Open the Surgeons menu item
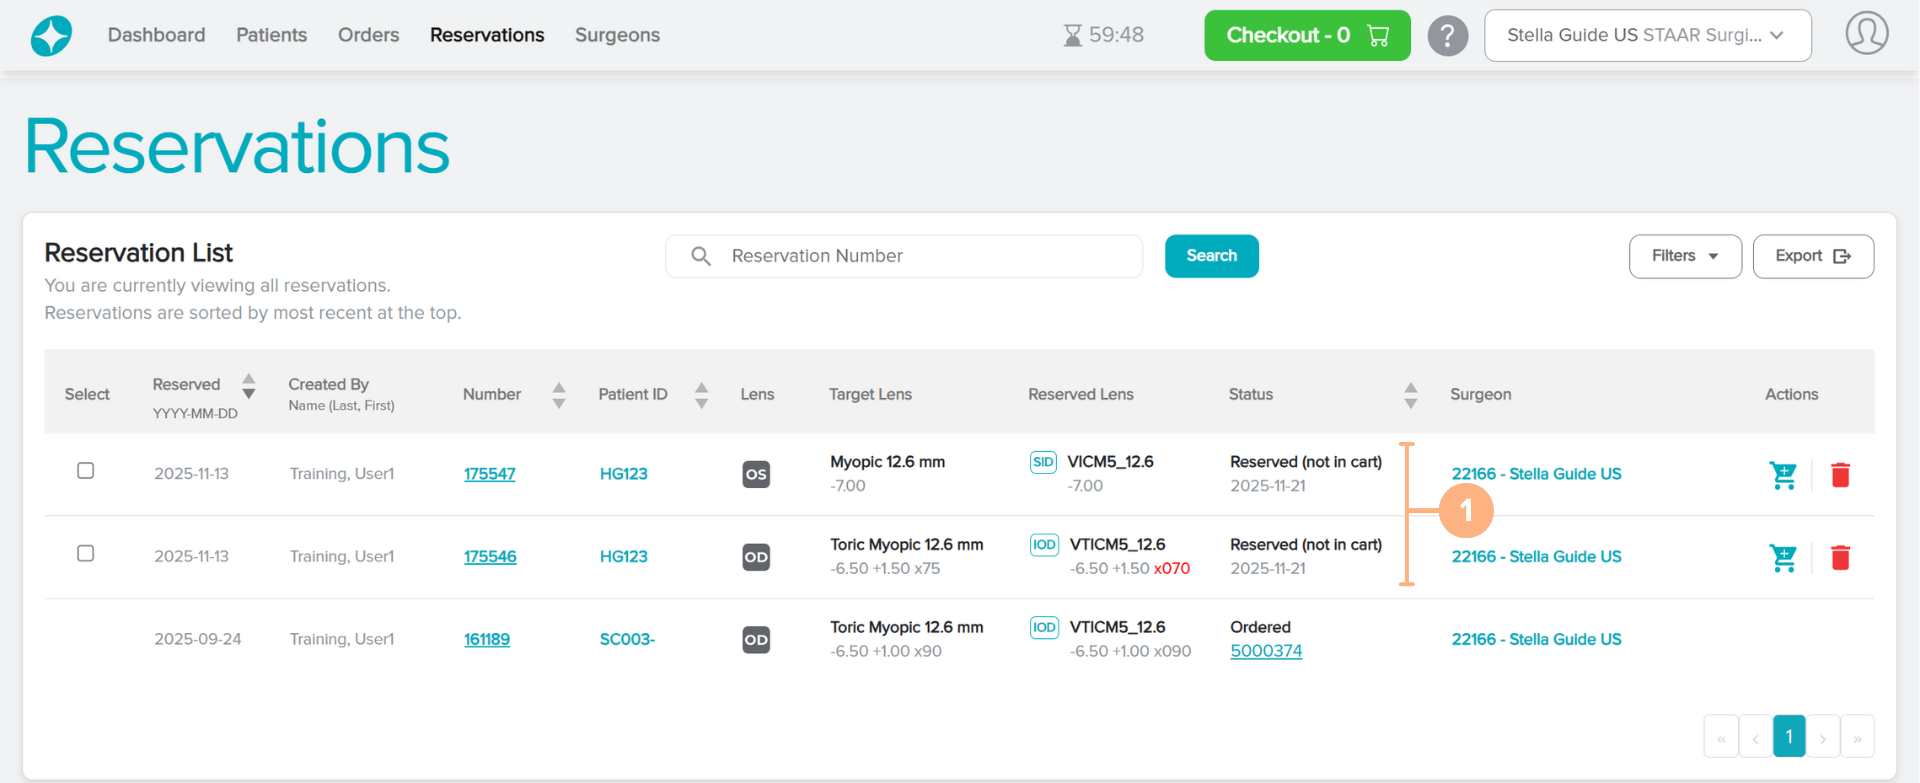Viewport: 1920px width, 783px height. click(x=617, y=35)
